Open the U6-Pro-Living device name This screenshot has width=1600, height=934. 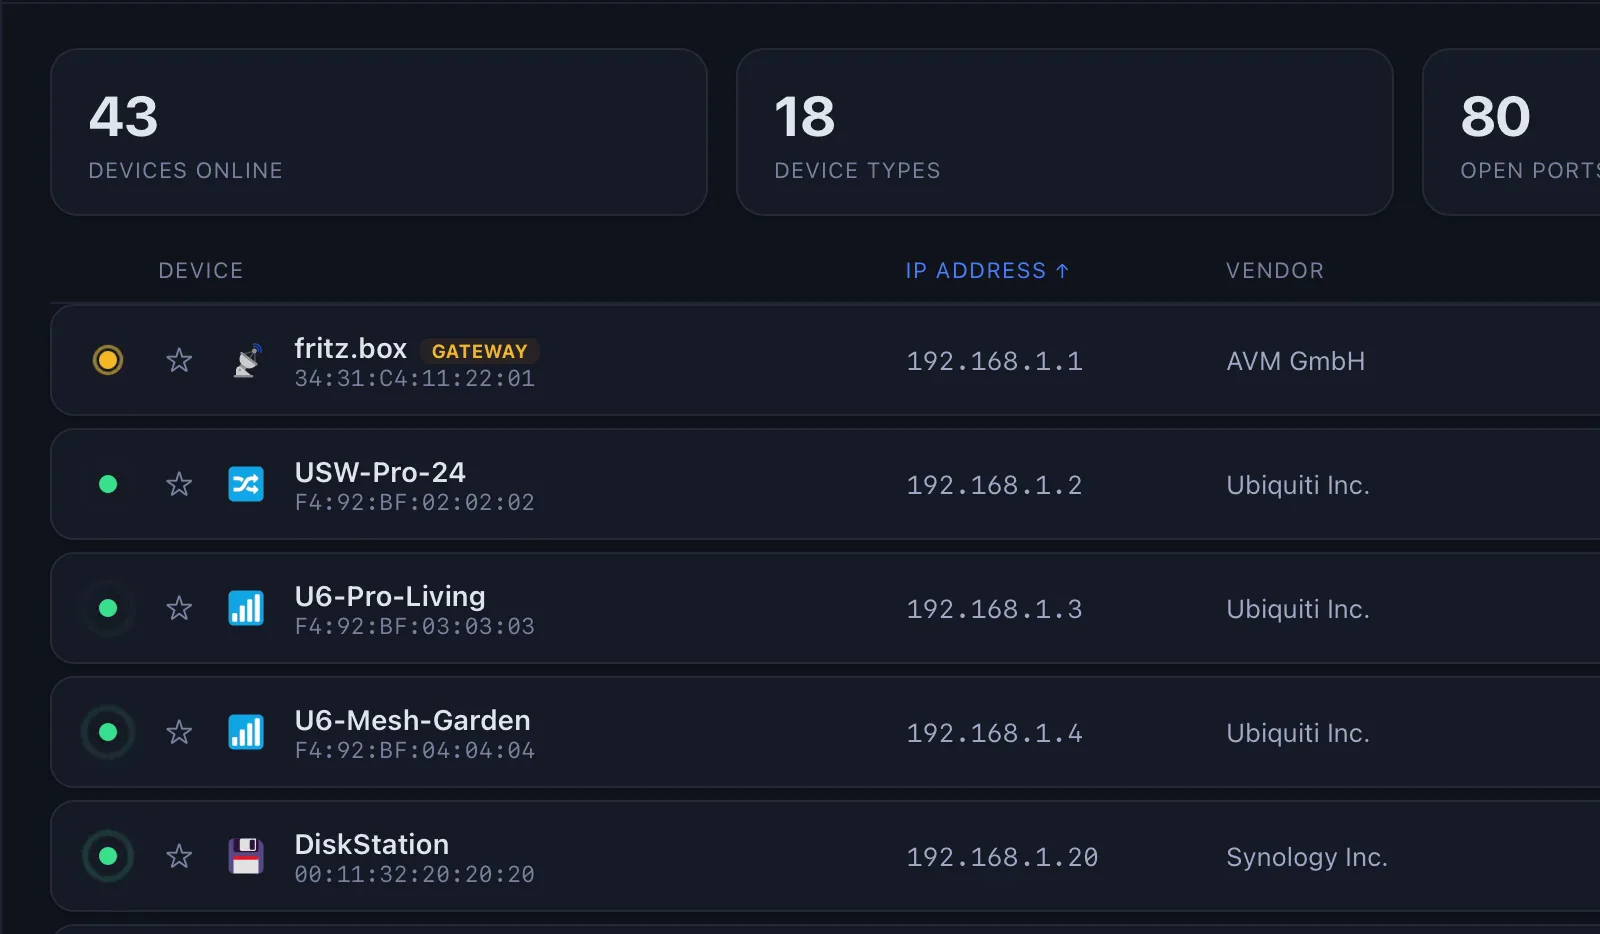[x=390, y=596]
